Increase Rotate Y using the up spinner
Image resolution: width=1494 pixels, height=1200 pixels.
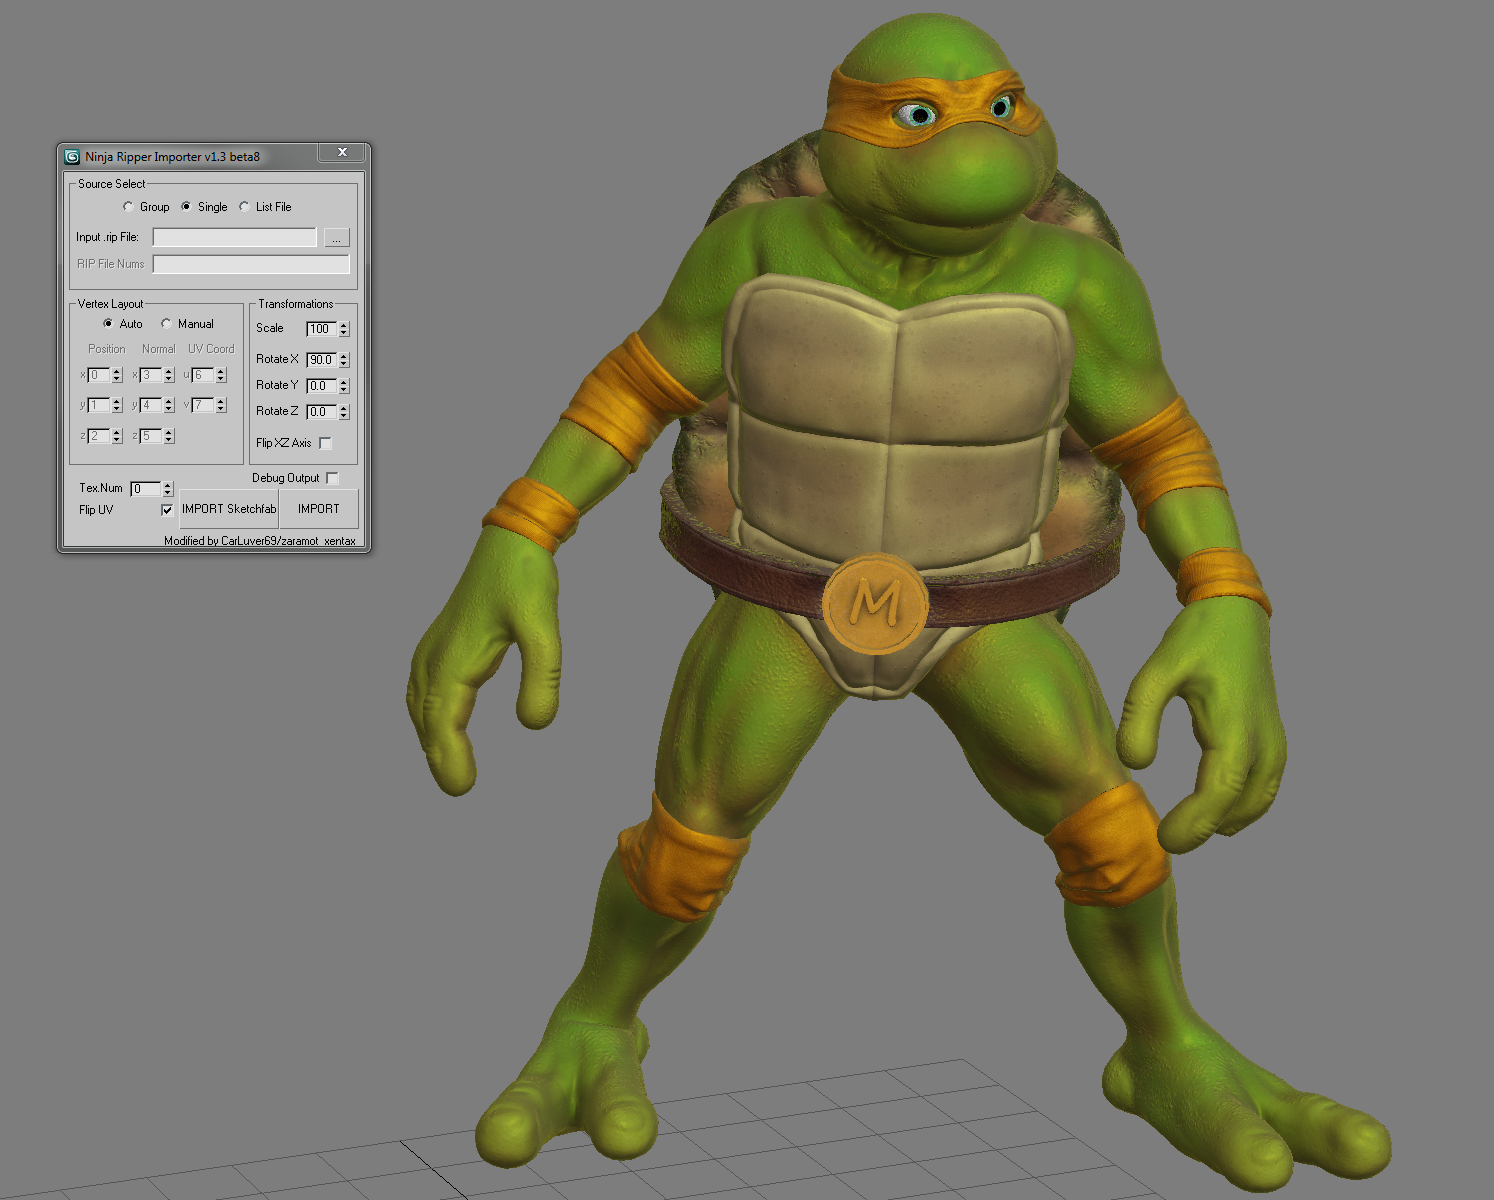(344, 382)
